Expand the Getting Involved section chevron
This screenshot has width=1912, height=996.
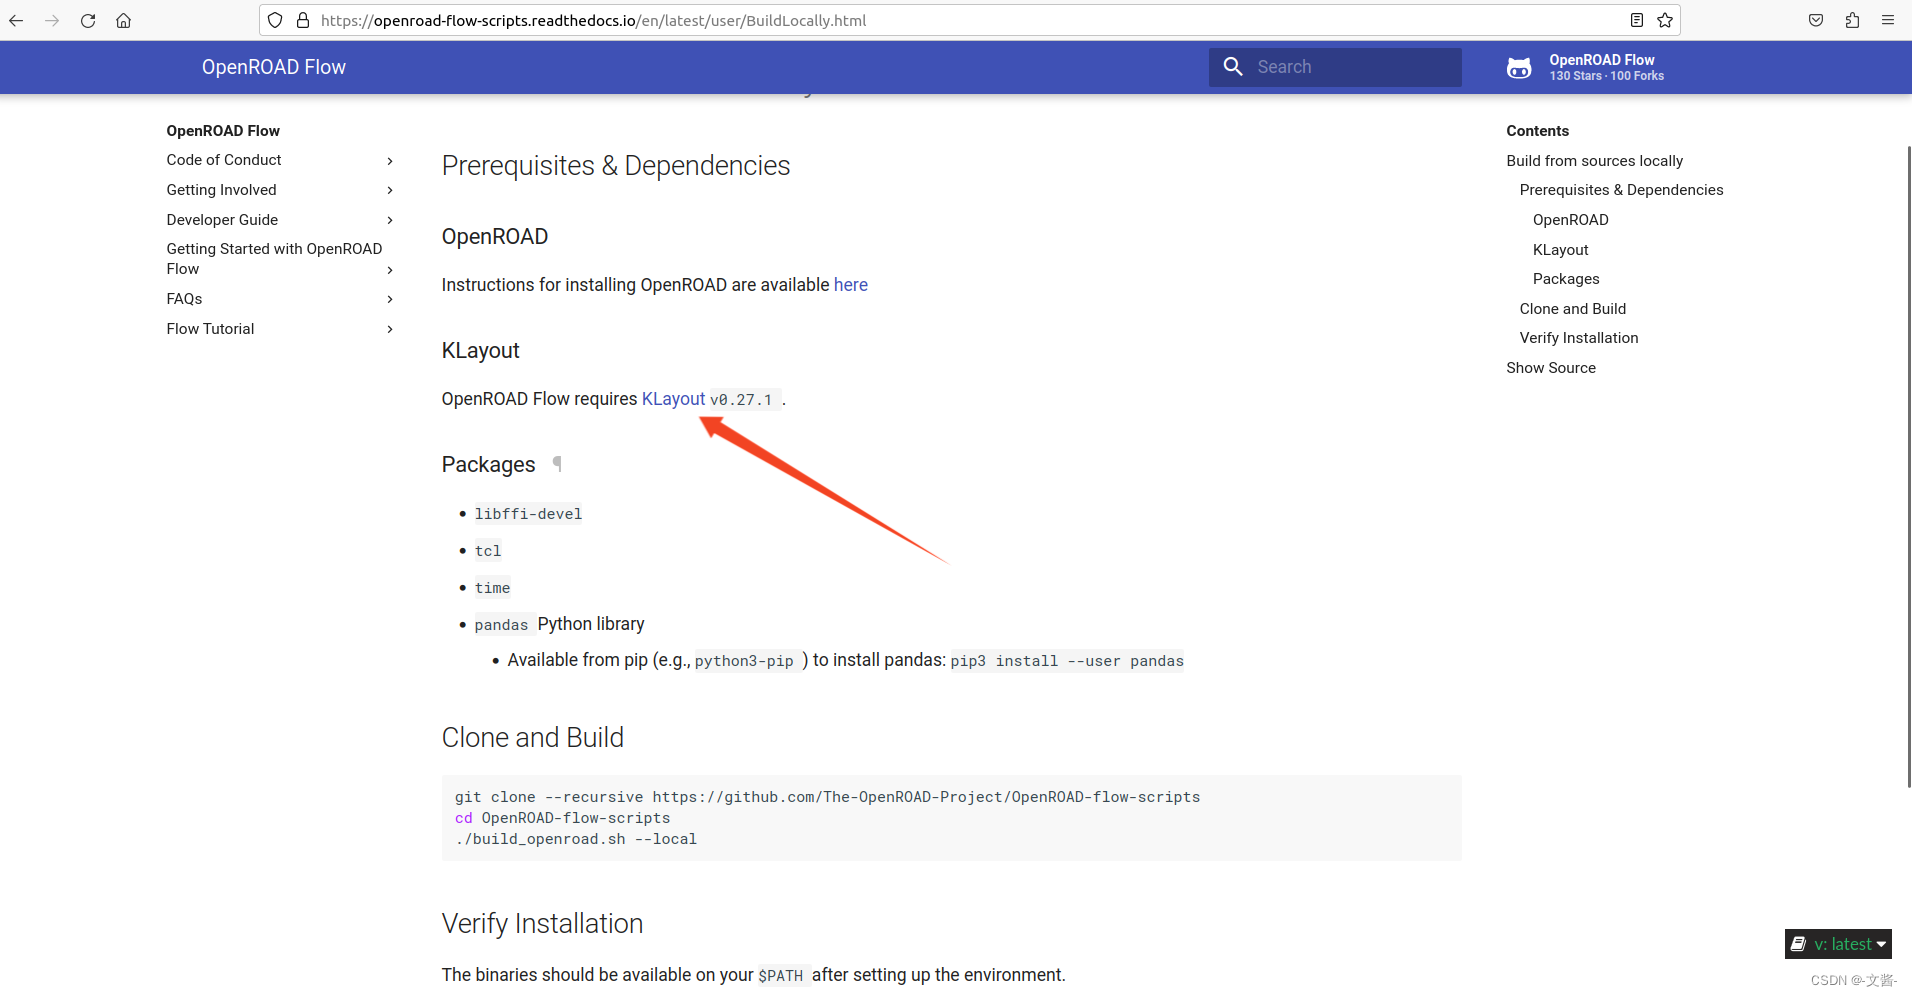(x=390, y=190)
